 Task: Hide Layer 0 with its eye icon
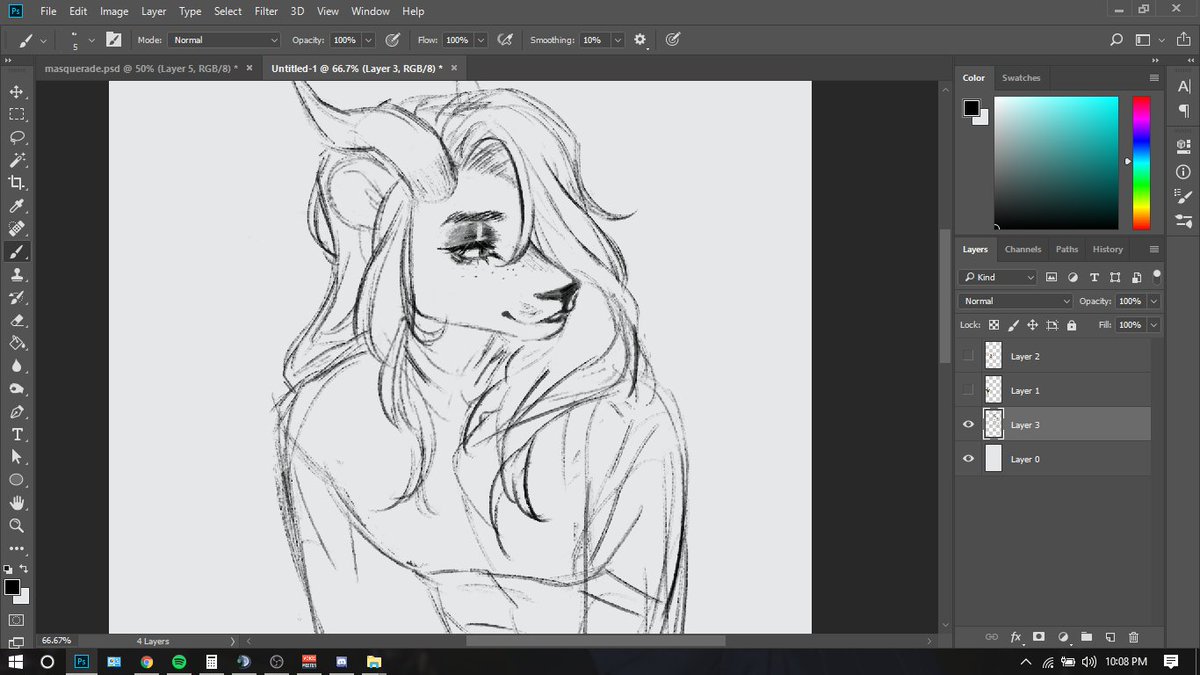point(968,459)
